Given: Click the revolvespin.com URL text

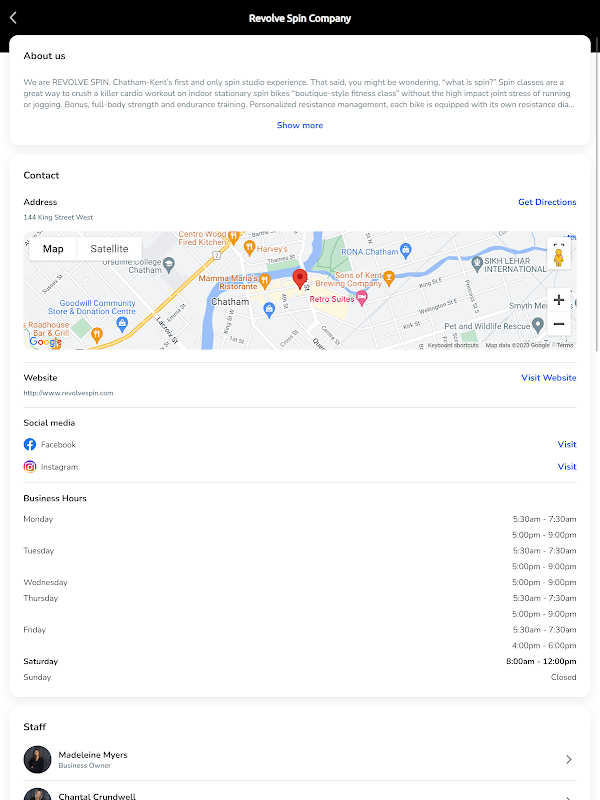Looking at the screenshot, I should pos(68,393).
